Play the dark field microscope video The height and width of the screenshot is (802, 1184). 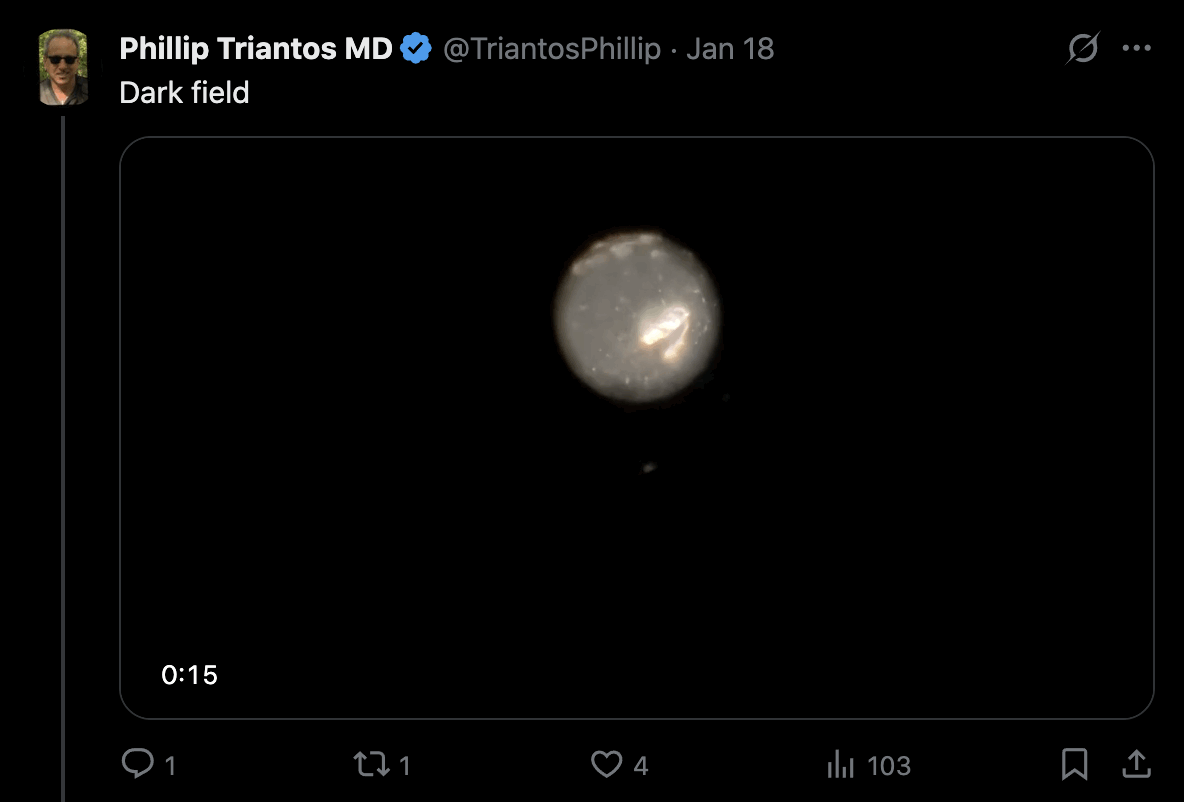637,427
